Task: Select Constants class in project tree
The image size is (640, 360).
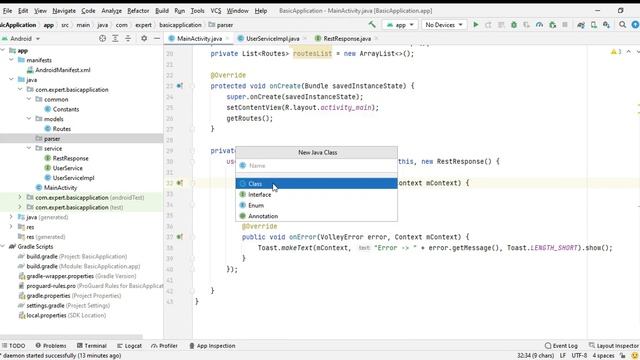Action: pyautogui.click(x=66, y=109)
